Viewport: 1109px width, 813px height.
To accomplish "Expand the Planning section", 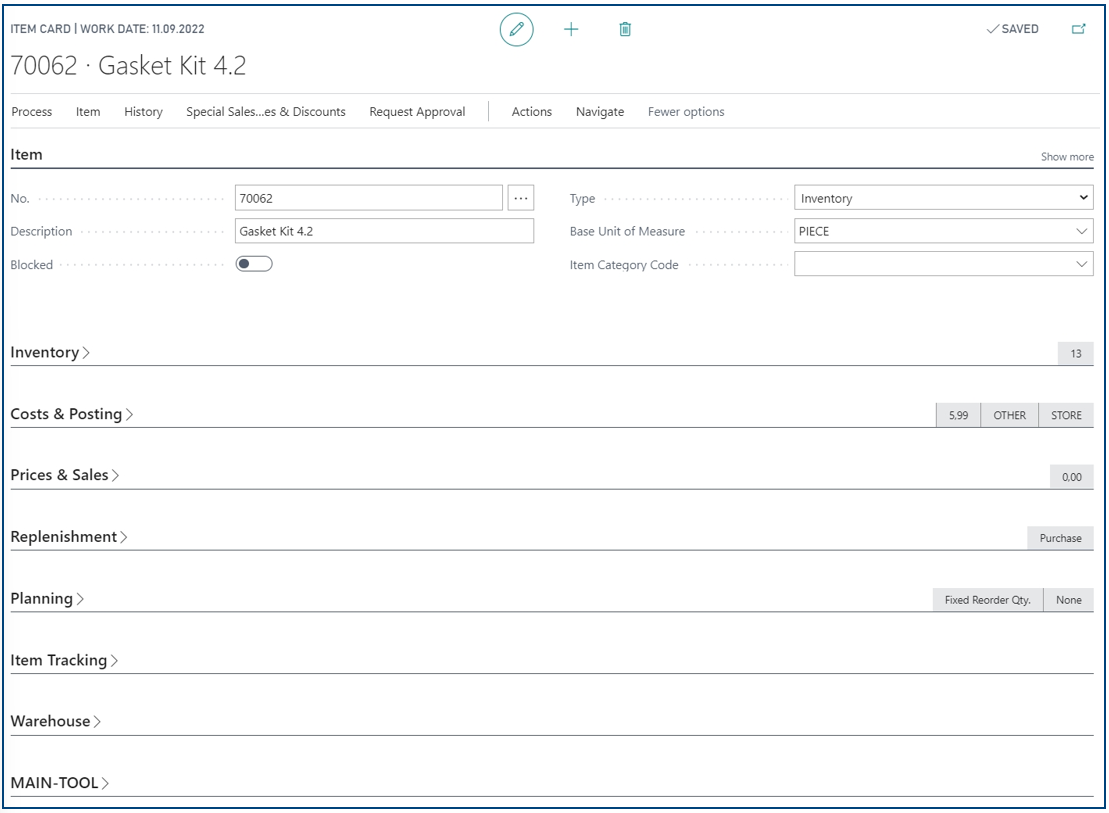I will pos(47,599).
